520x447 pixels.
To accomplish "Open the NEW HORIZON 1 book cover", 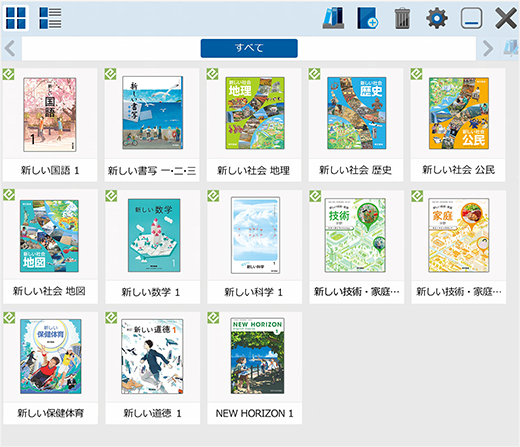I will 257,355.
